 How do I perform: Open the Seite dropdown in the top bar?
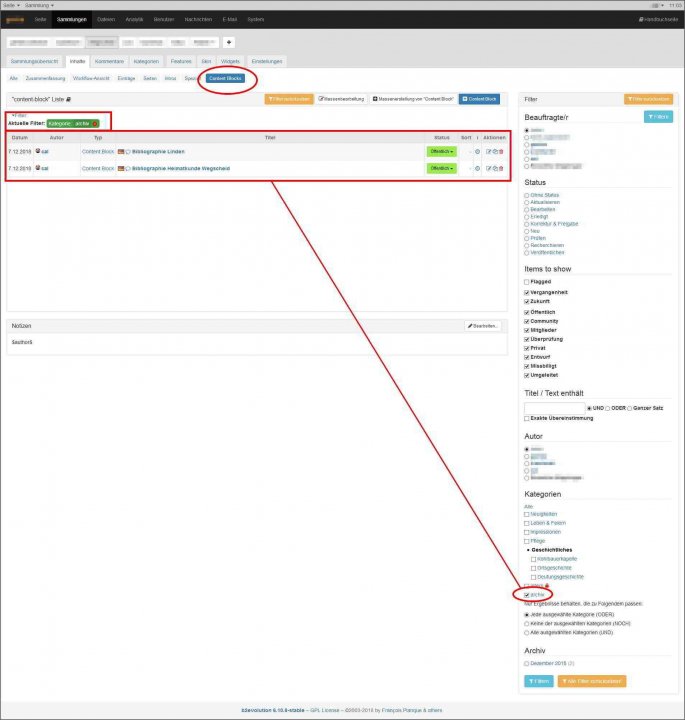coord(11,5)
